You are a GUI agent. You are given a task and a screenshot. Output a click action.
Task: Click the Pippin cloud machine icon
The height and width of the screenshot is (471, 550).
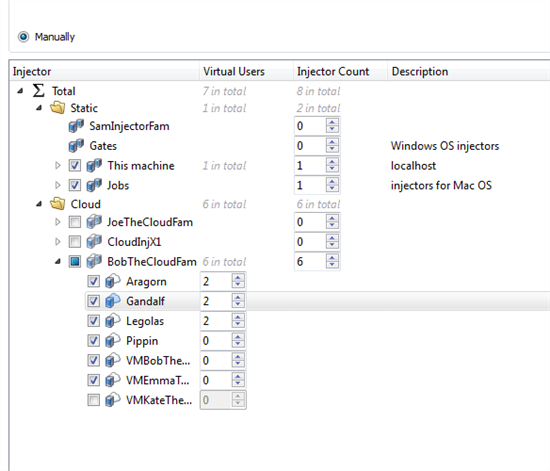point(113,341)
